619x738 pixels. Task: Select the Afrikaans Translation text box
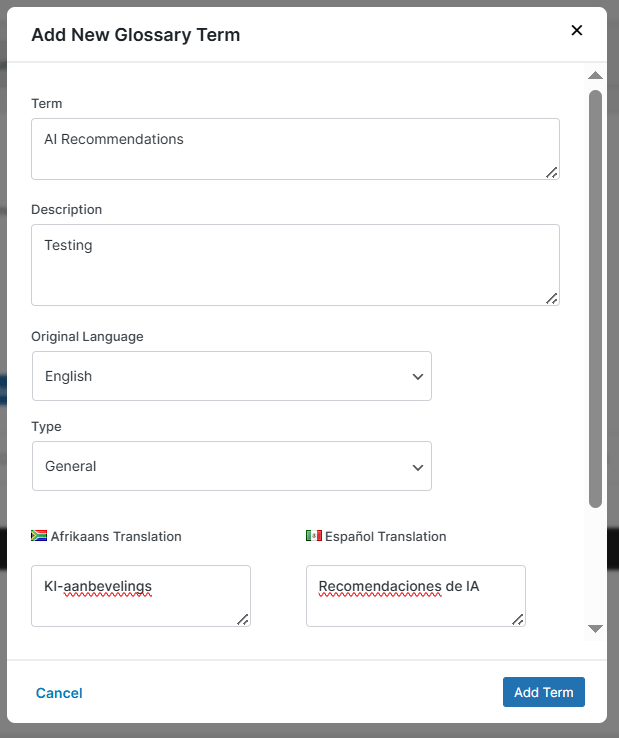tap(140, 595)
